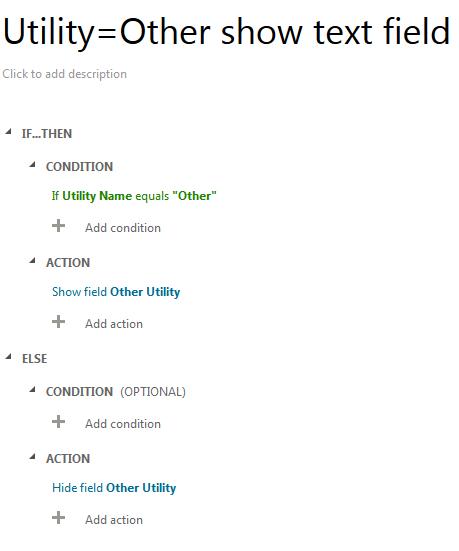Image resolution: width=459 pixels, height=551 pixels.
Task: Collapse the CONDITION (OPTIONAL) section triangle
Action: click(33, 390)
